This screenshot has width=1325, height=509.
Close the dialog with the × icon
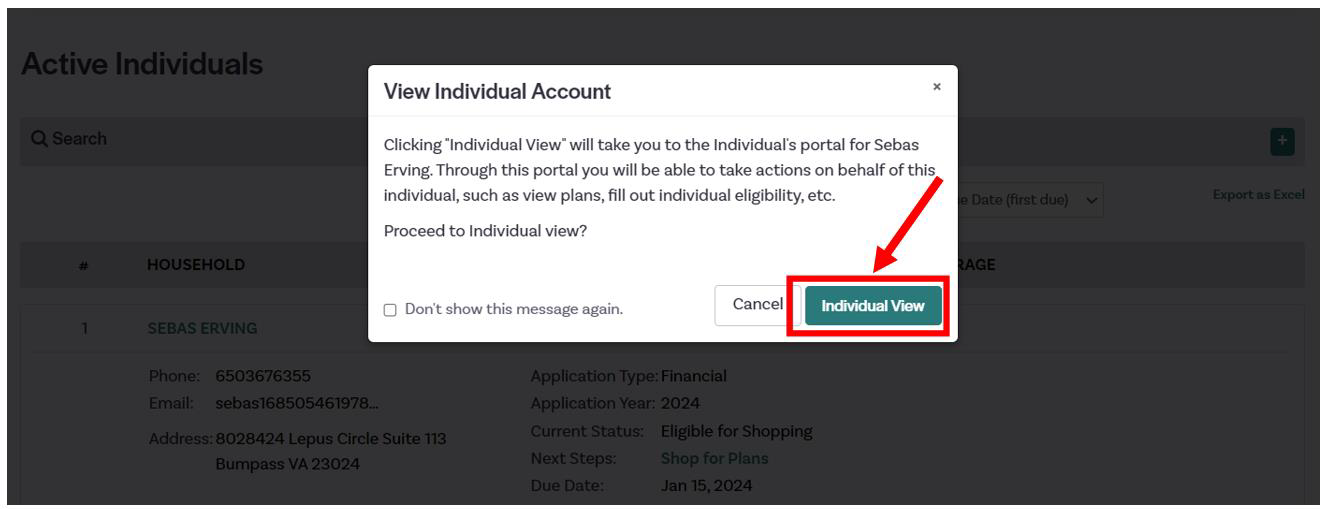[936, 87]
